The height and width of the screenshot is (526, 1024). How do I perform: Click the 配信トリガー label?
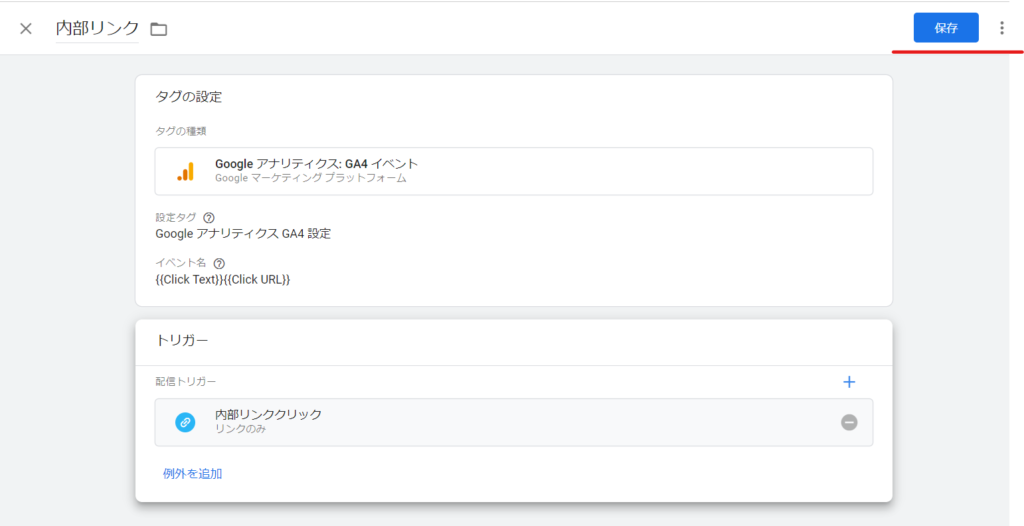point(185,382)
